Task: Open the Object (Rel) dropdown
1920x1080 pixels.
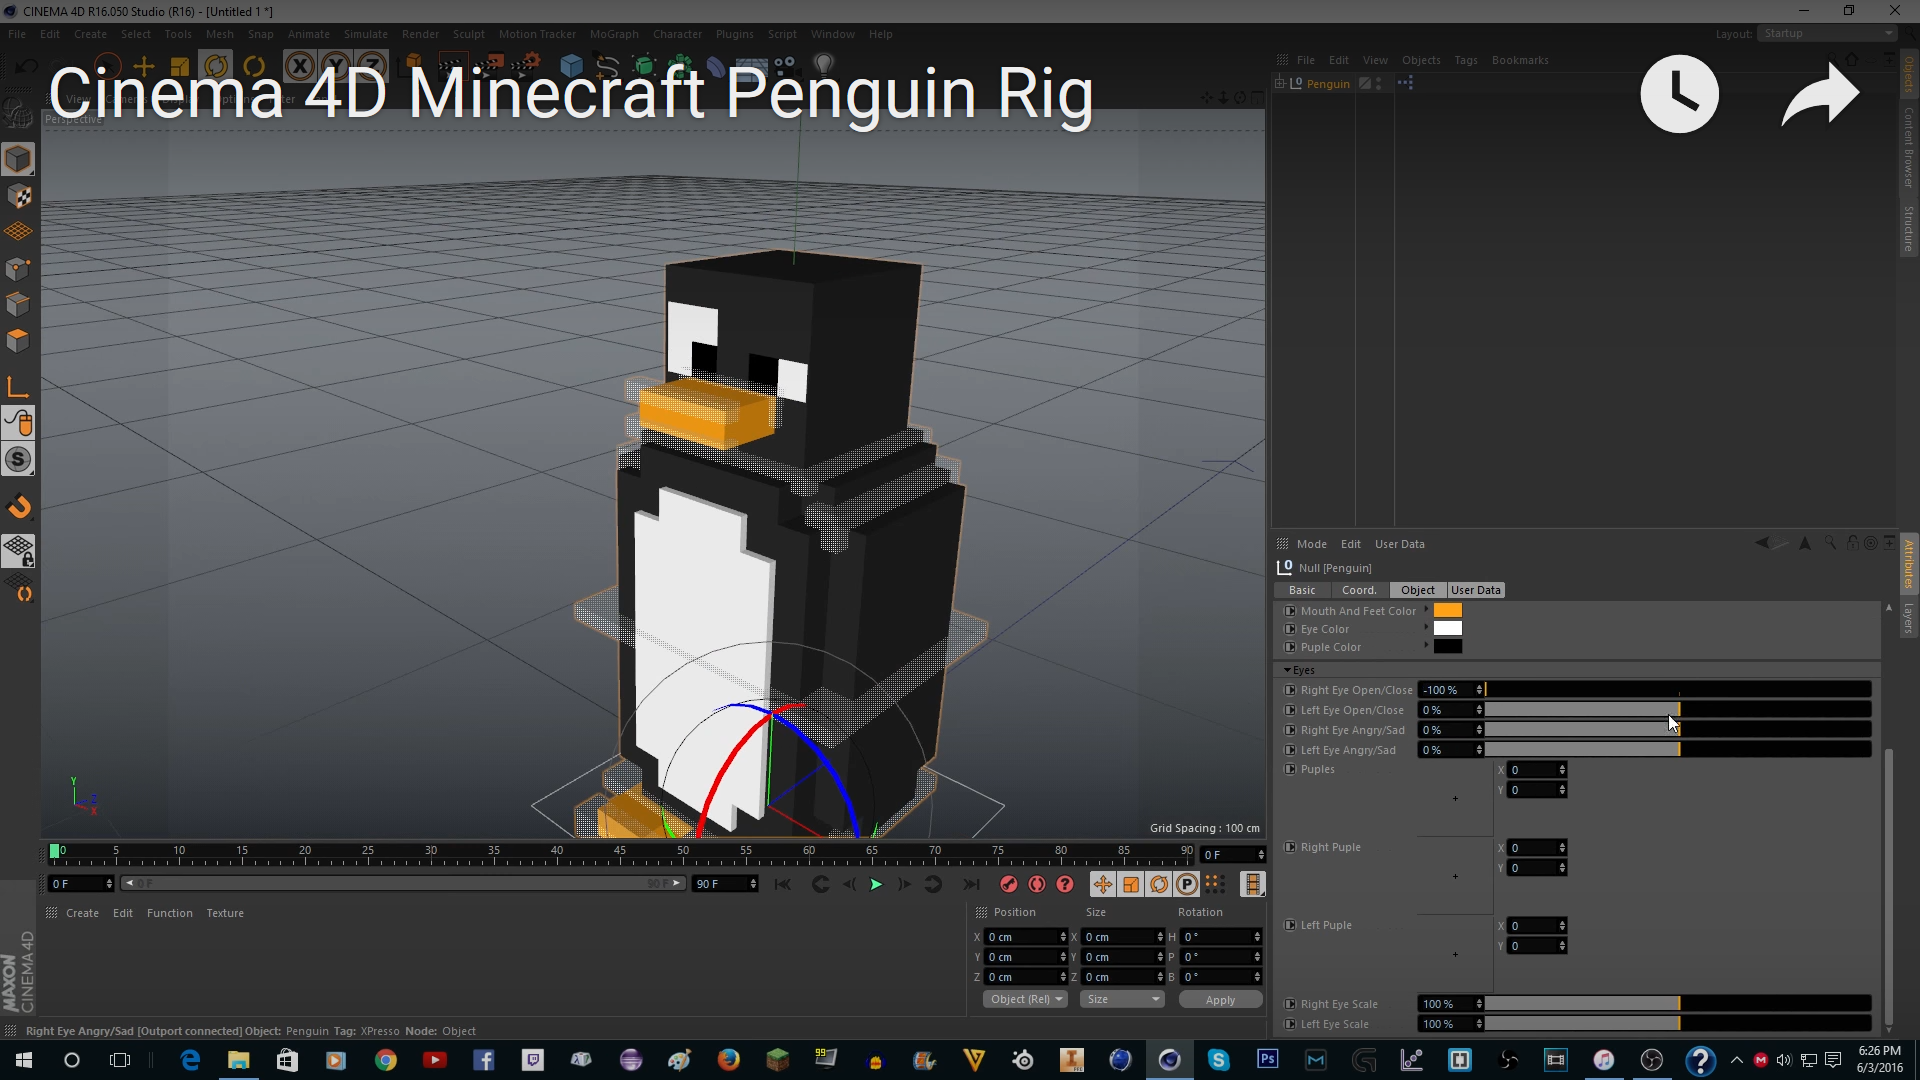Action: (x=1025, y=999)
